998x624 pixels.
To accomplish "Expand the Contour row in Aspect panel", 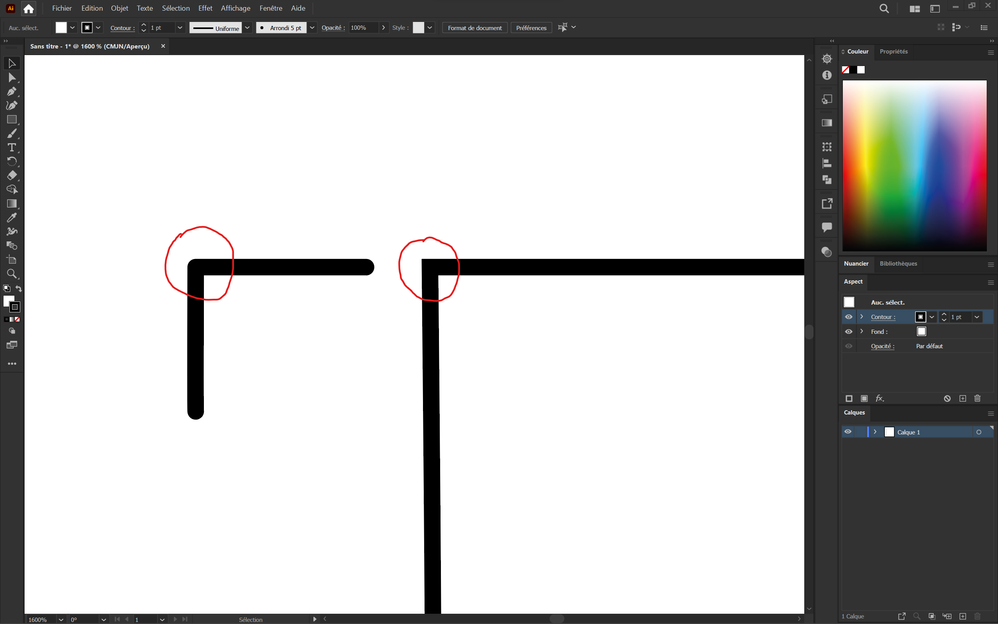I will coord(862,316).
